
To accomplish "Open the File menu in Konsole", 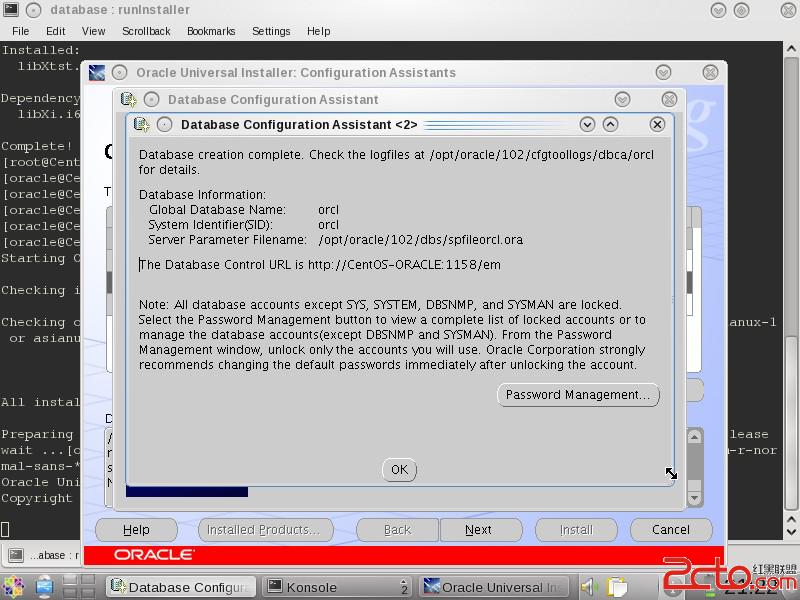I will [x=20, y=31].
